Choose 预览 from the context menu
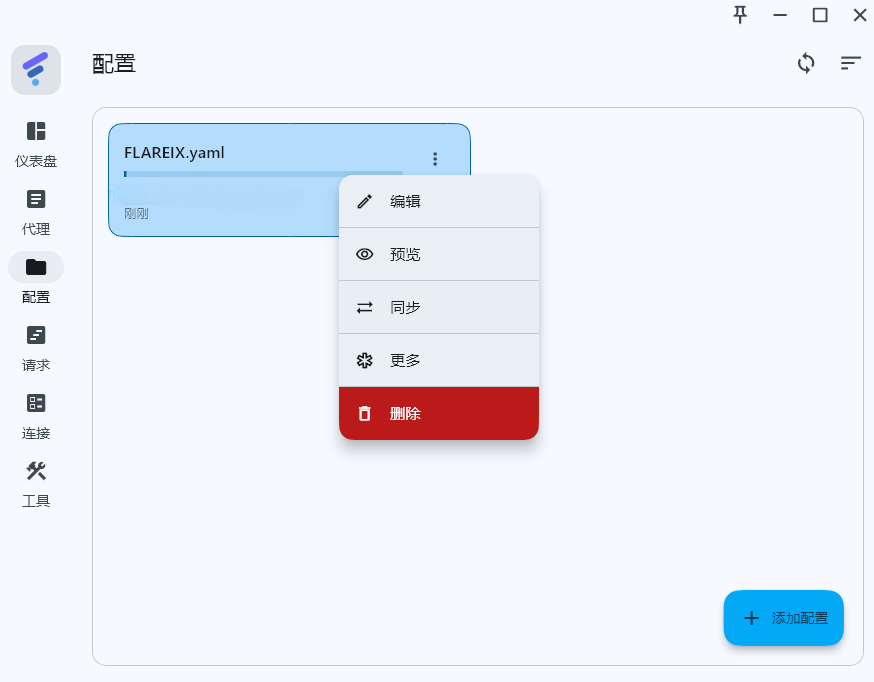This screenshot has height=682, width=874. [x=439, y=254]
